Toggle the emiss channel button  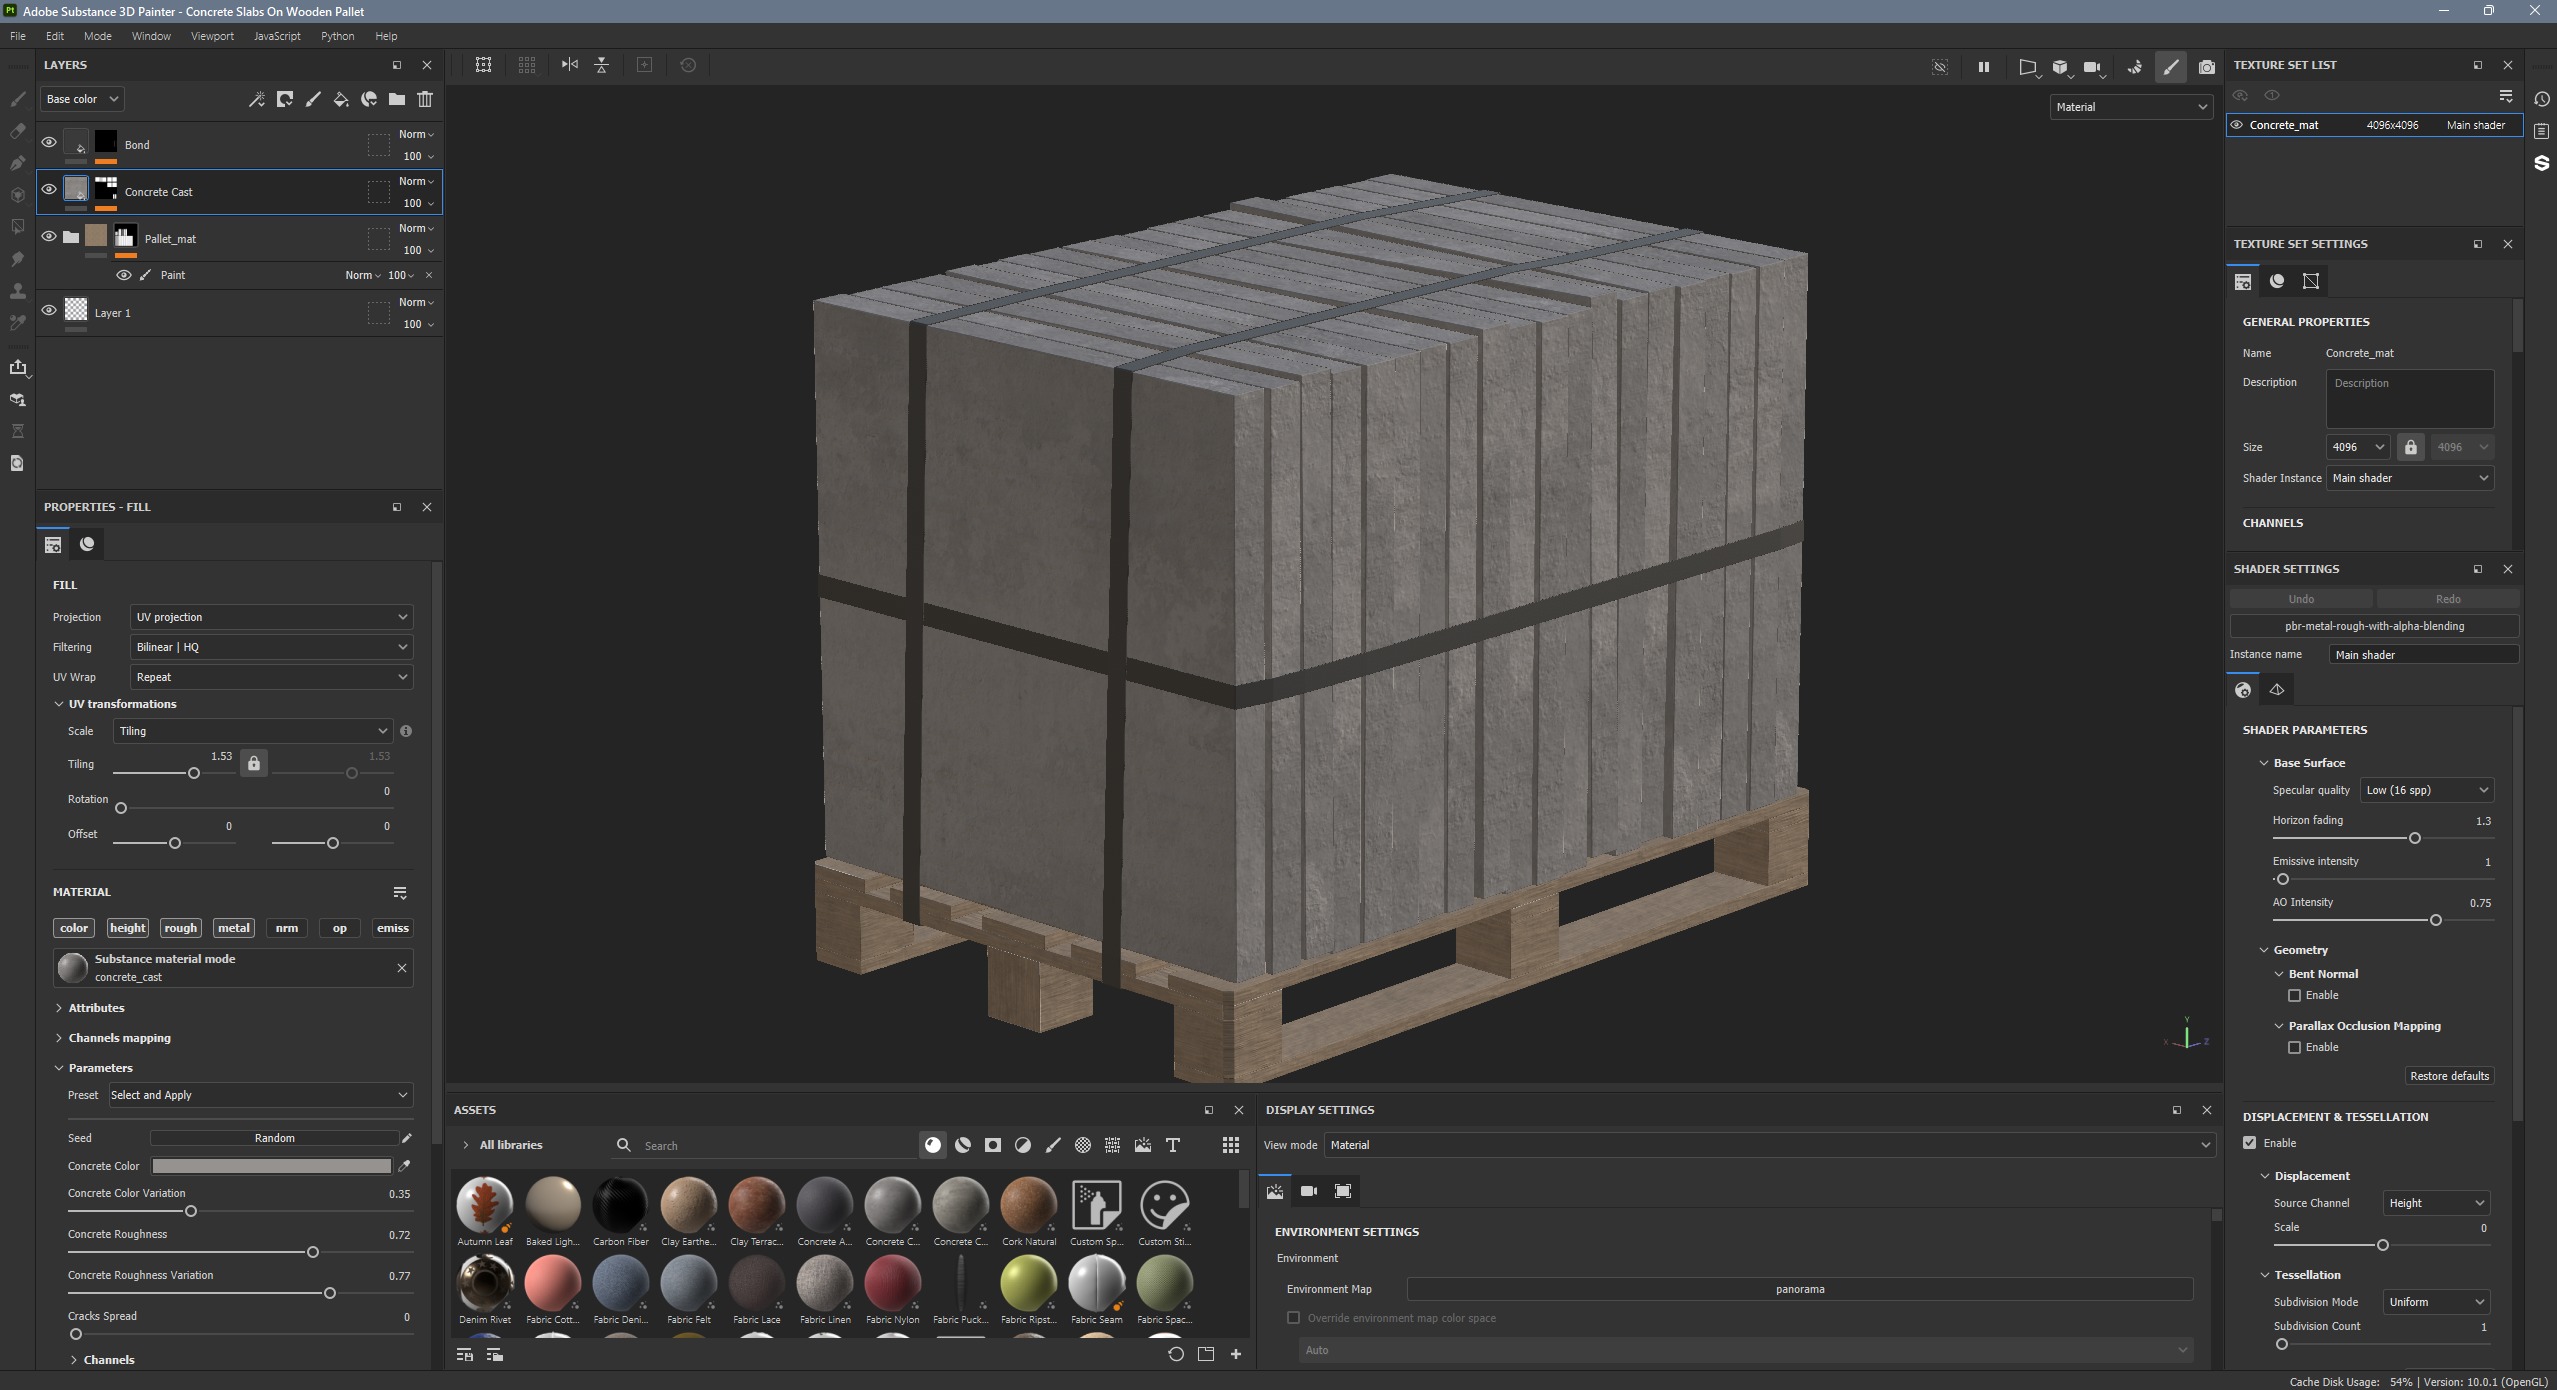coord(393,928)
